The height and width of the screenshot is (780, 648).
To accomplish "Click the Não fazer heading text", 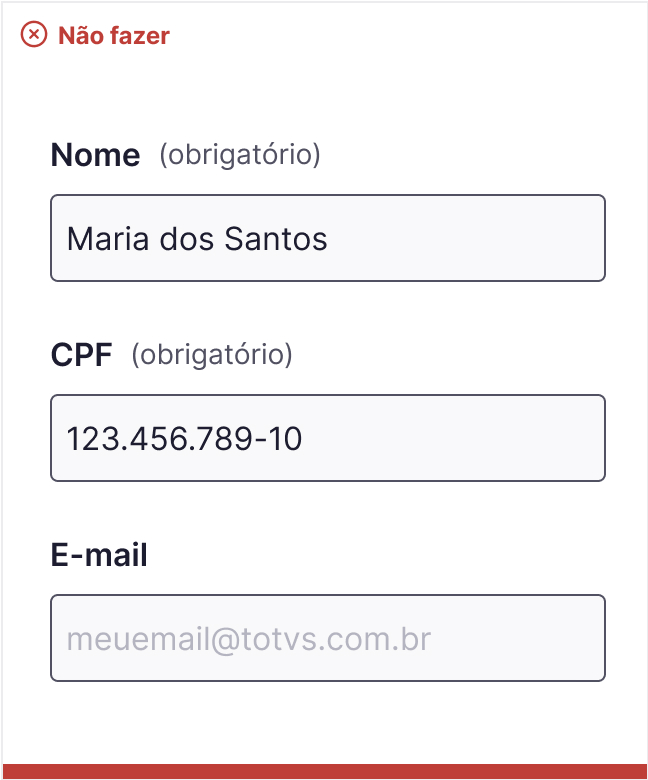I will coord(114,36).
